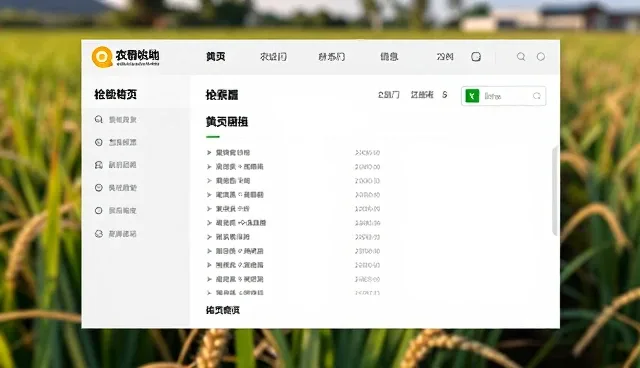Screen dimensions: 640x368
Task: Click the sixth sidebar item's text label
Action: 122,234
